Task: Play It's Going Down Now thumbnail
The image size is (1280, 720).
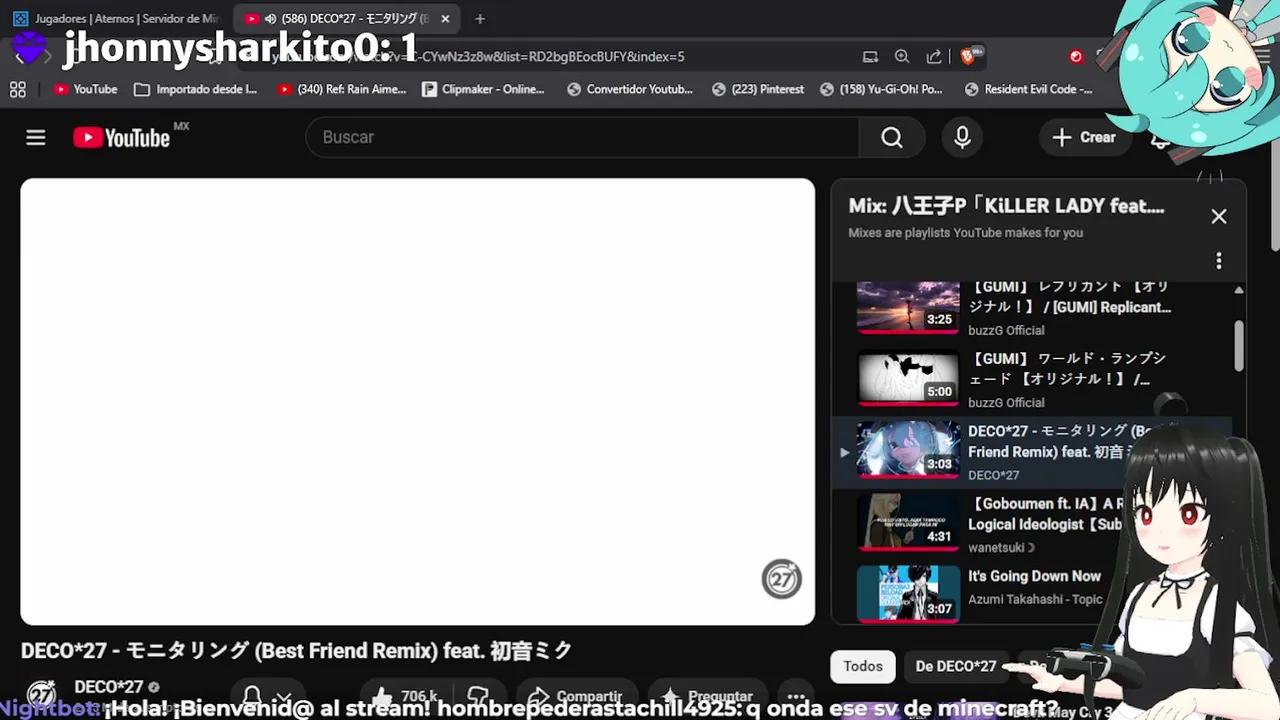Action: click(908, 593)
